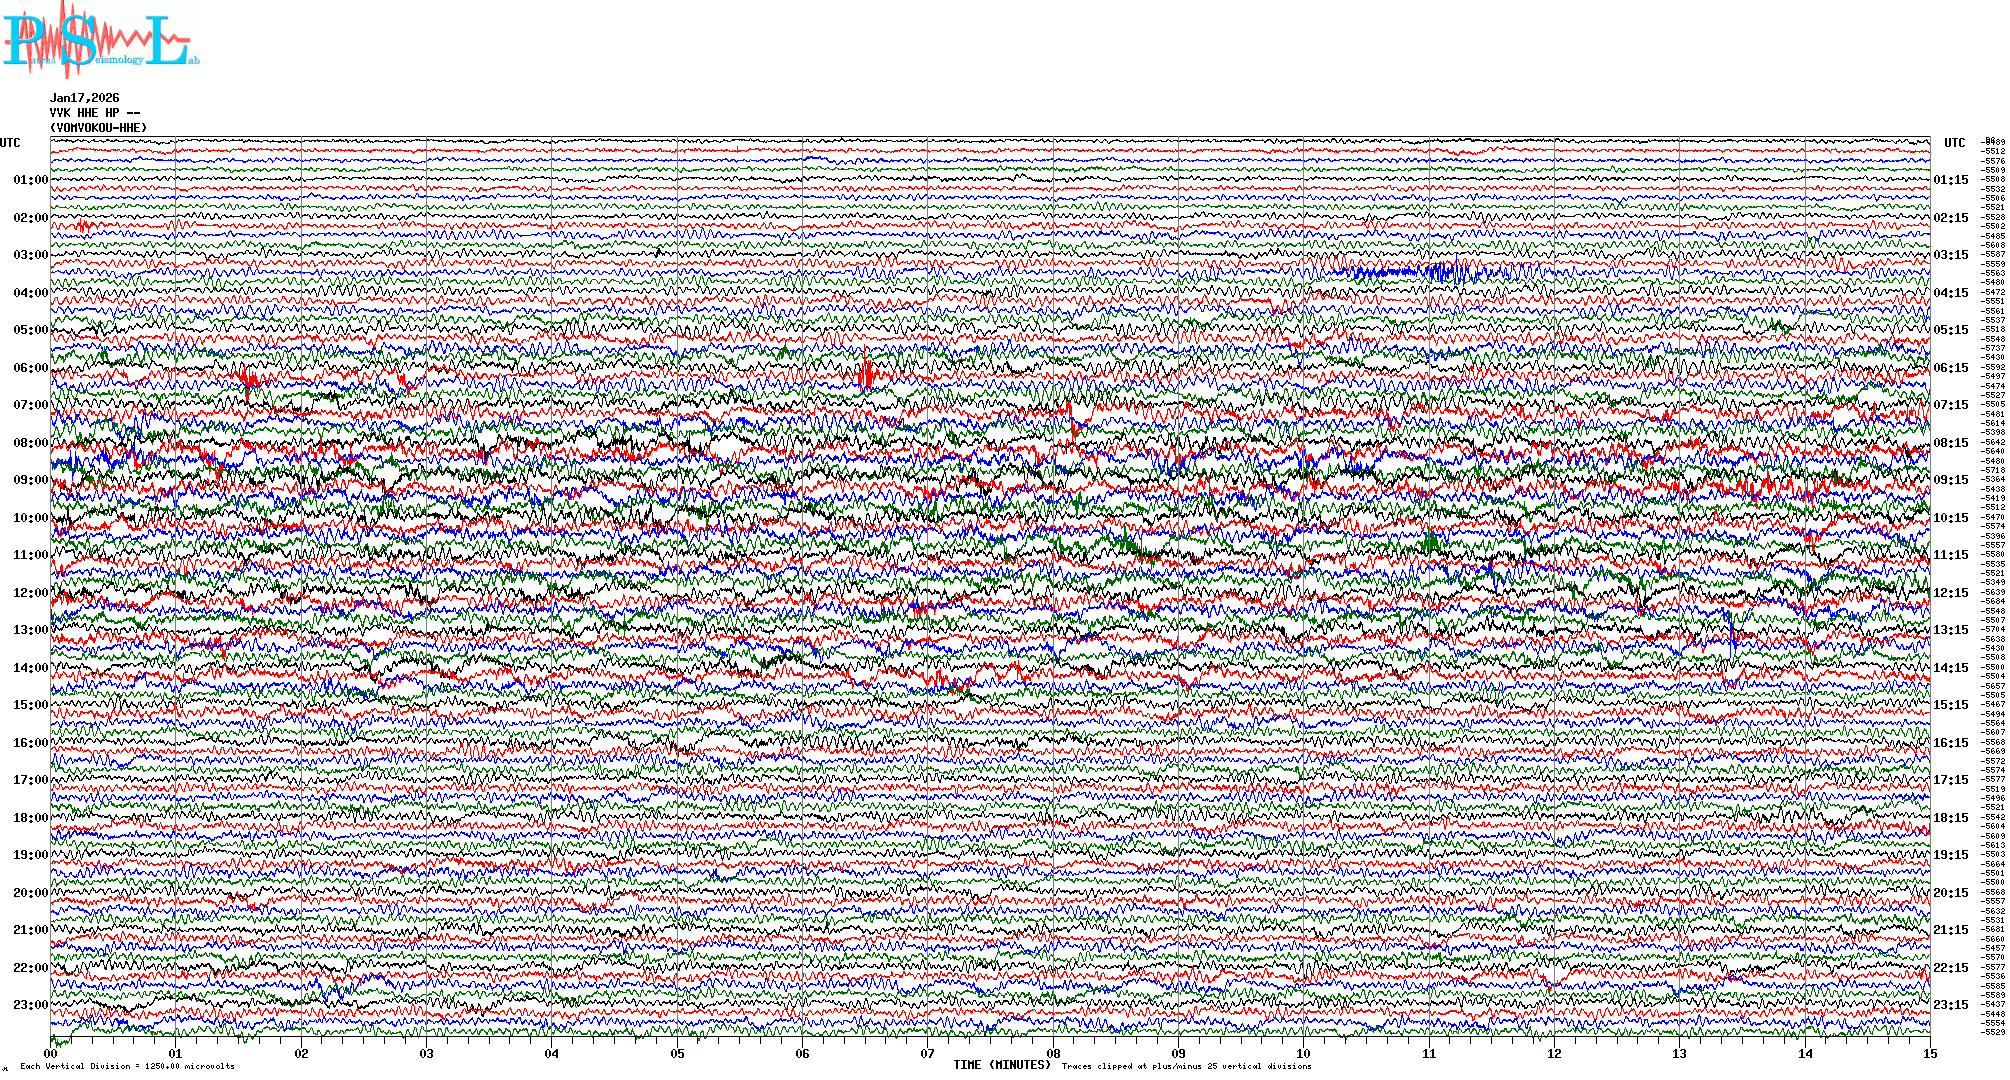Click the 08 minute tick label
This screenshot has width=2010, height=1080.
pyautogui.click(x=1053, y=1054)
